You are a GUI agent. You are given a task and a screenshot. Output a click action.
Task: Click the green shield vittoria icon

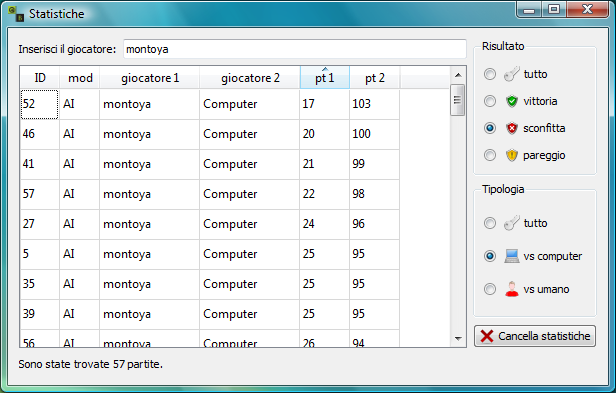pyautogui.click(x=512, y=101)
